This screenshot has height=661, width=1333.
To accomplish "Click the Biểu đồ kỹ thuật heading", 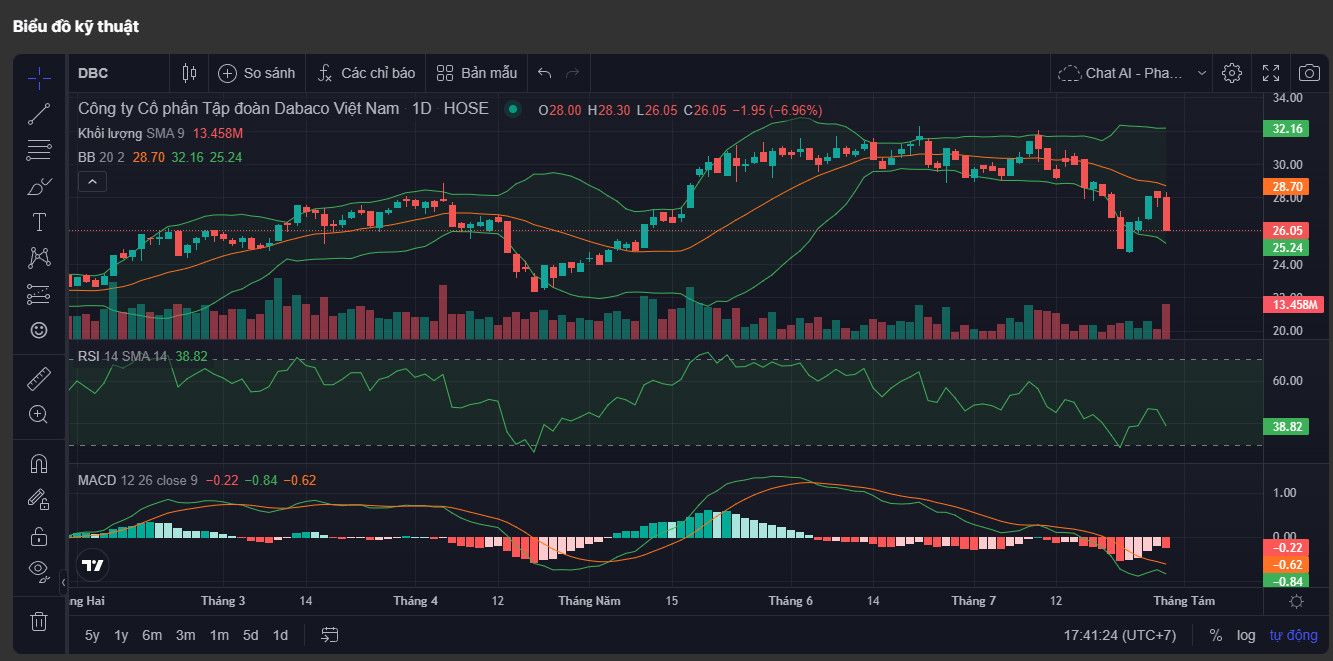I will (76, 26).
